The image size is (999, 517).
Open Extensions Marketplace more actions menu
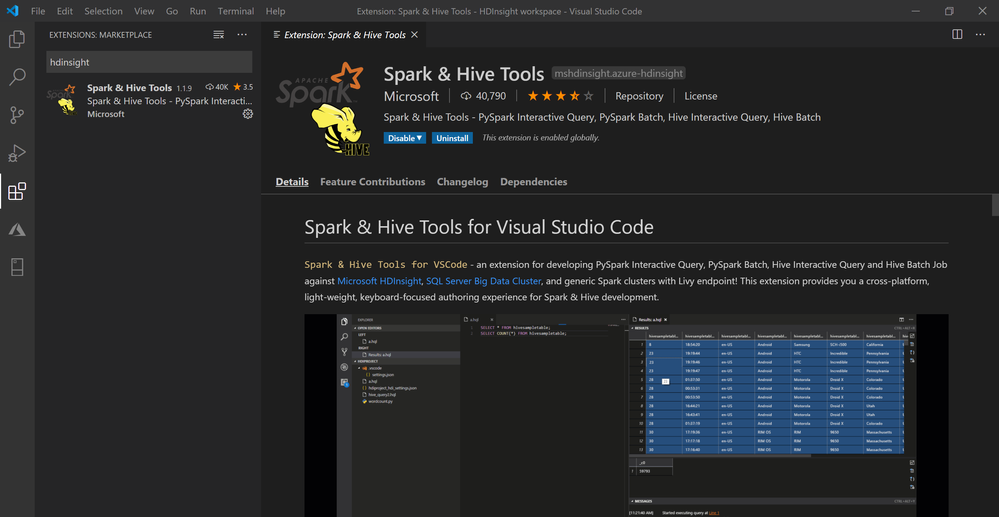click(242, 34)
